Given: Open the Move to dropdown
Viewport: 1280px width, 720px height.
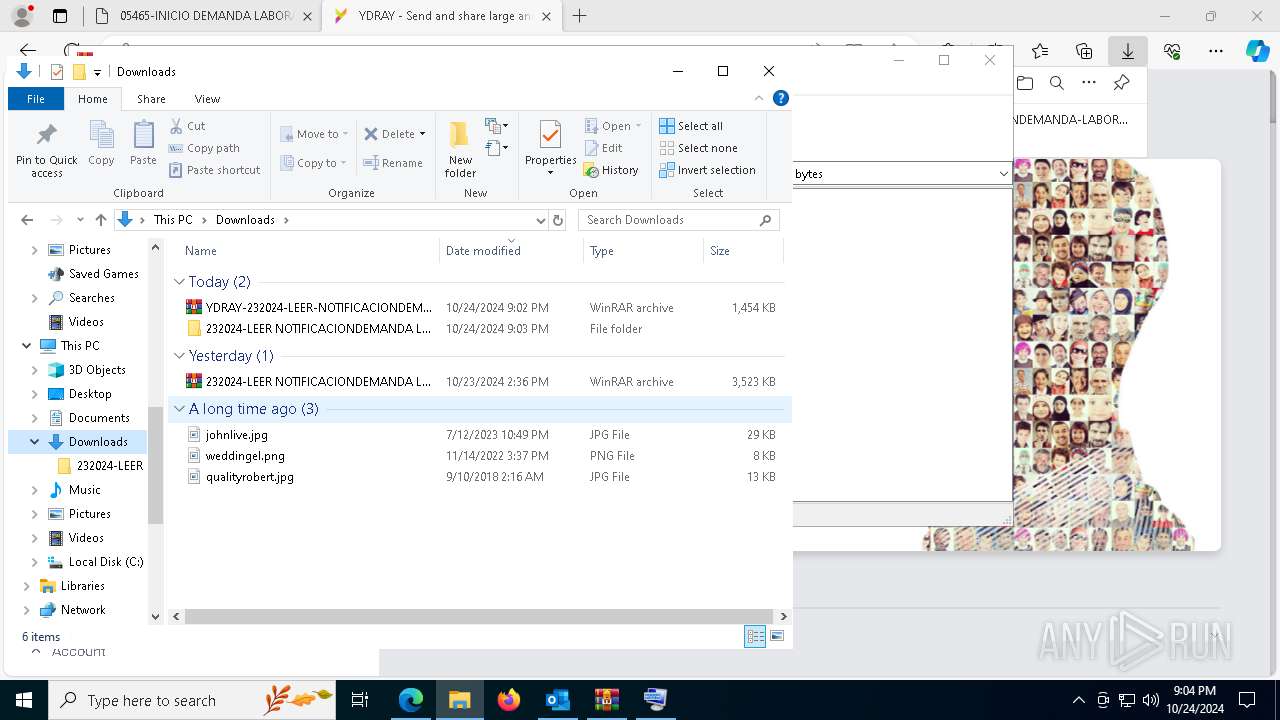Looking at the screenshot, I should [x=314, y=134].
